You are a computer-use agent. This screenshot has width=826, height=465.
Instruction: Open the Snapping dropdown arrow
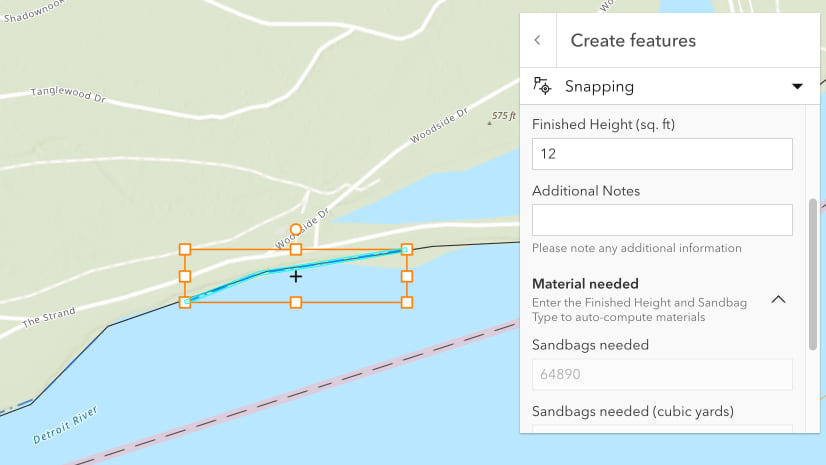click(797, 86)
